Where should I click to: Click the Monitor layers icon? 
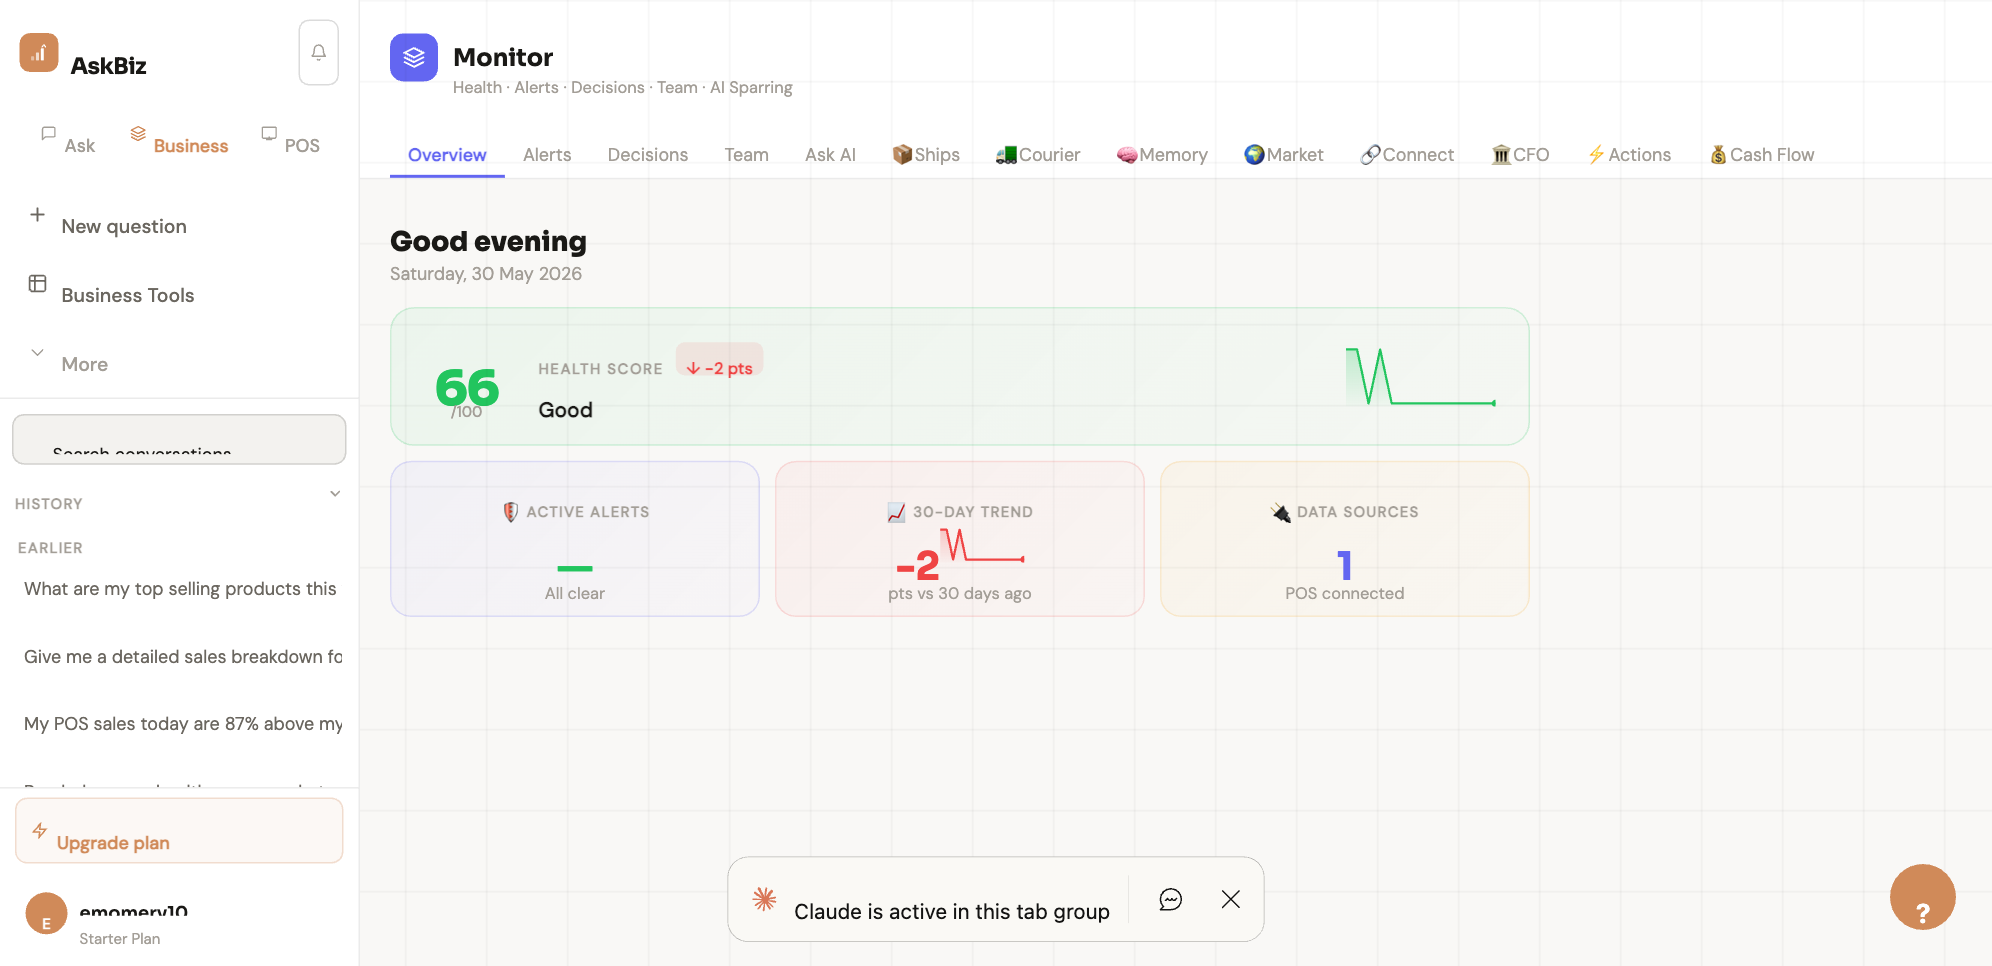(414, 58)
